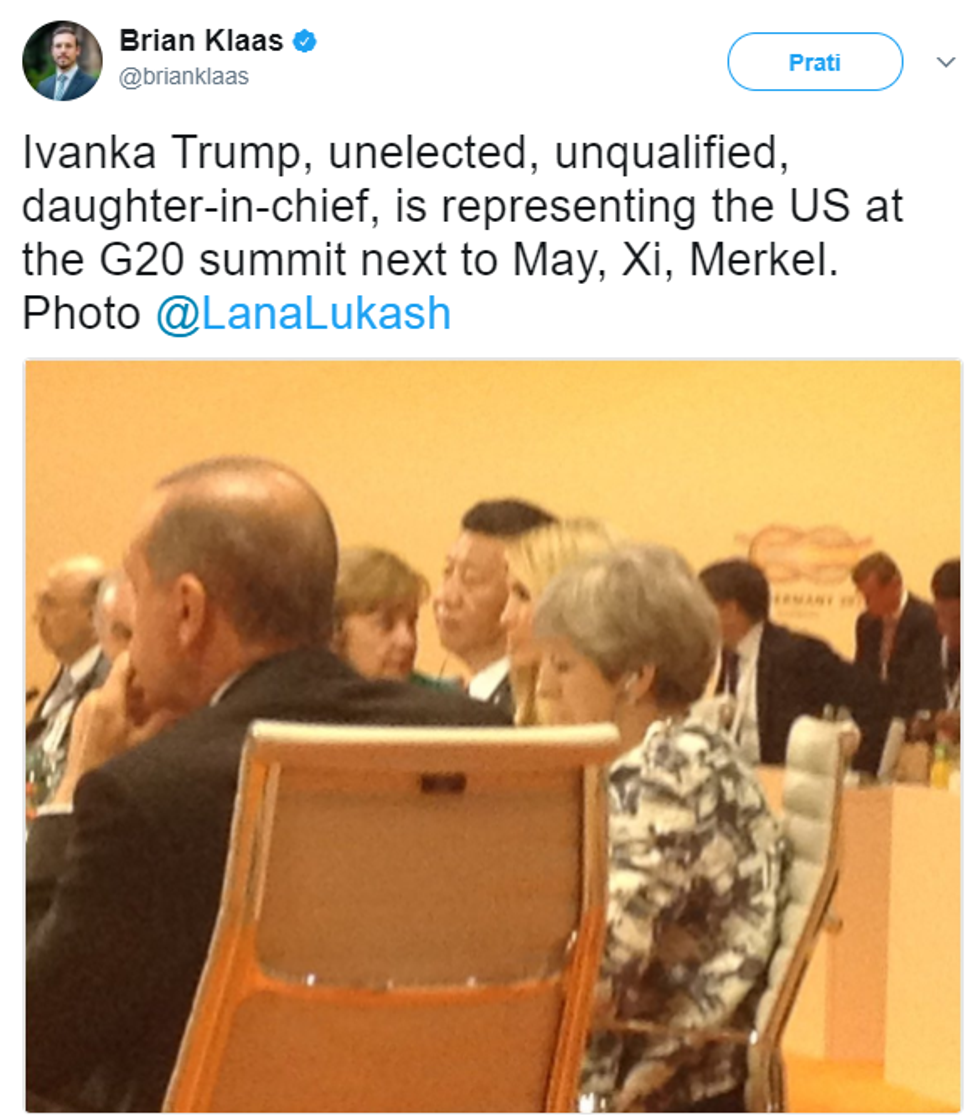Screen dimensions: 980x1116
Task: Click the Prati follow button
Action: [815, 60]
